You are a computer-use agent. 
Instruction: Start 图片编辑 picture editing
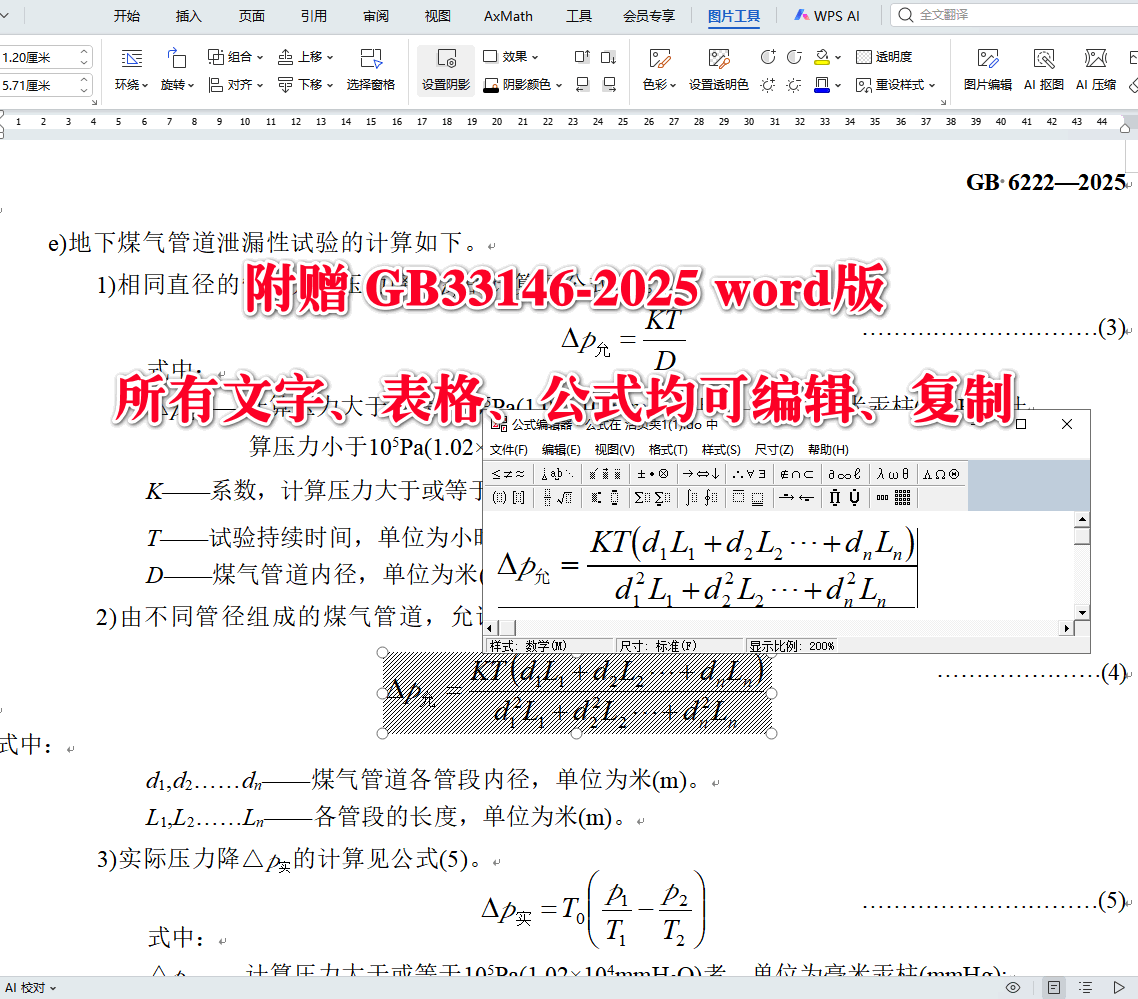[x=986, y=70]
